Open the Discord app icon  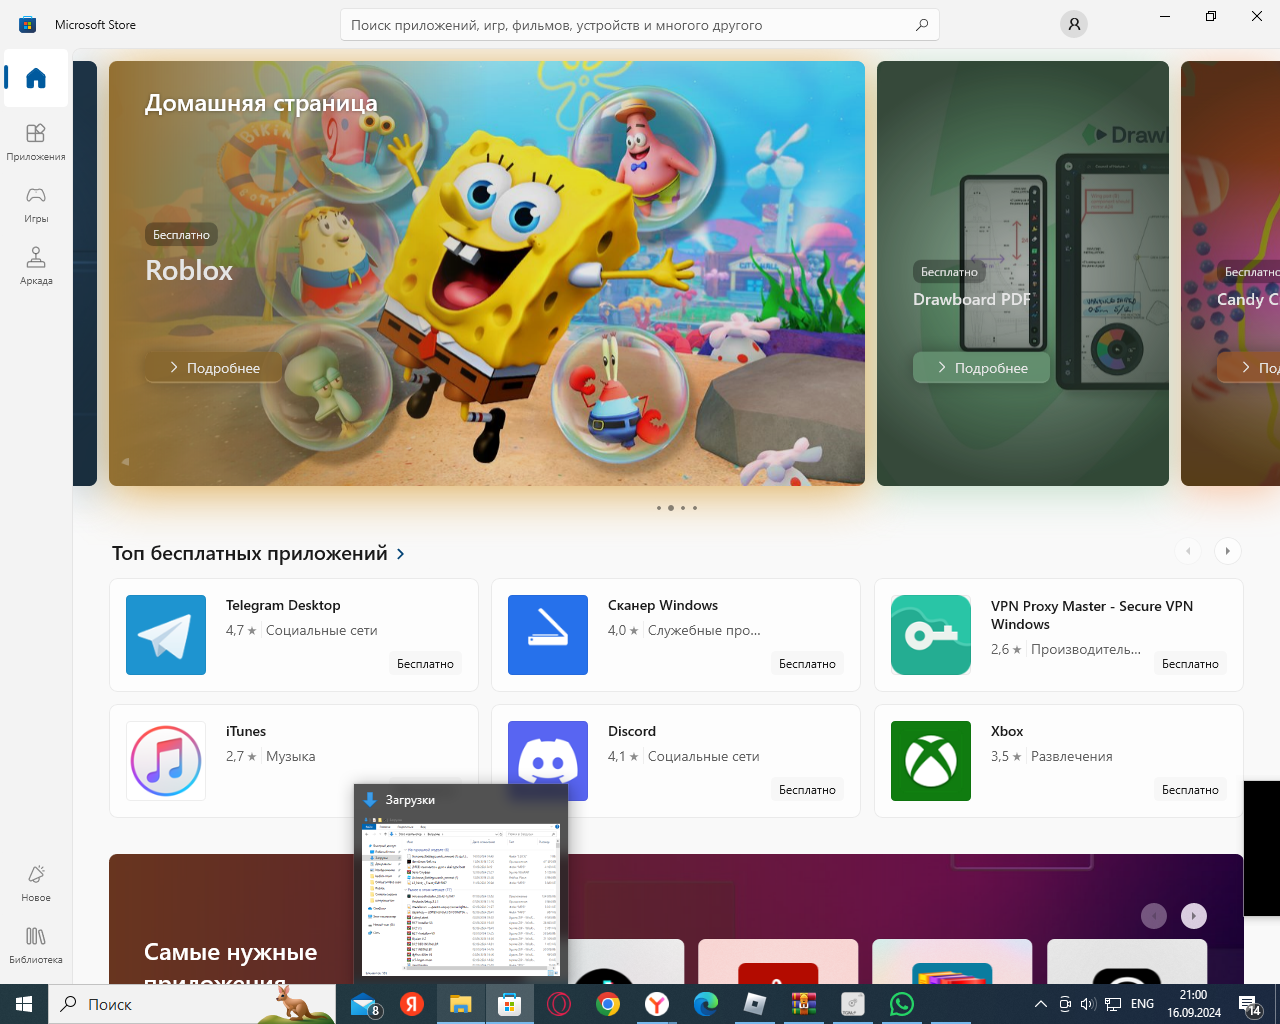pos(548,761)
